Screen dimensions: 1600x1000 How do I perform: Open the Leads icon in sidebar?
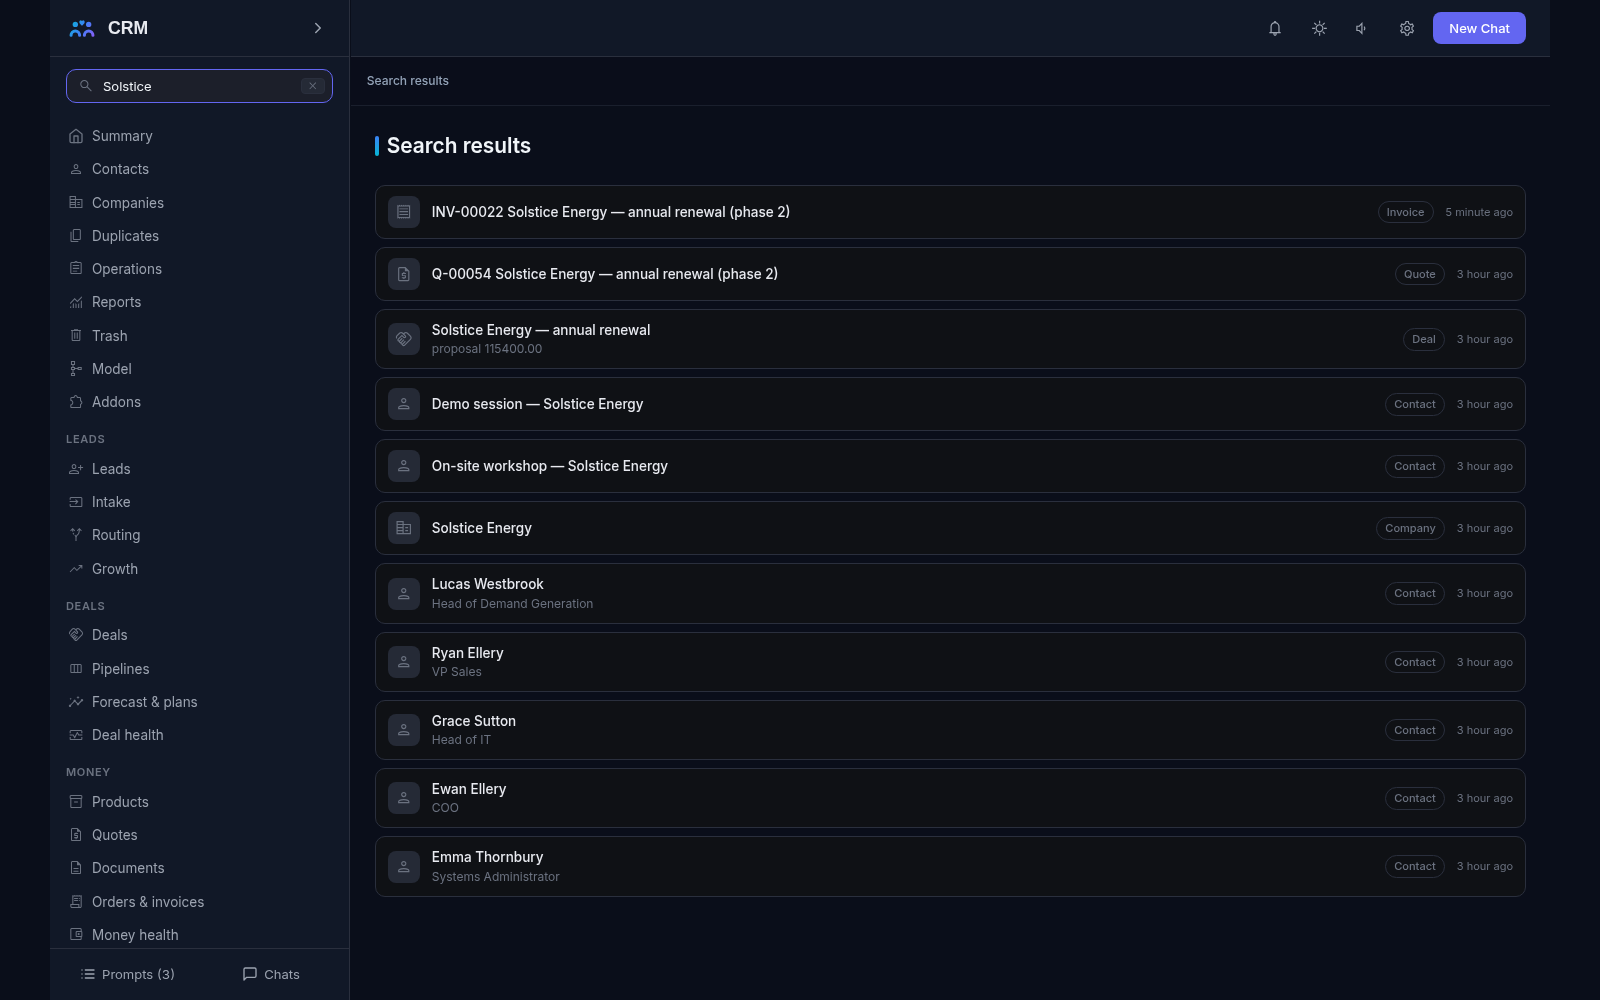tap(76, 469)
